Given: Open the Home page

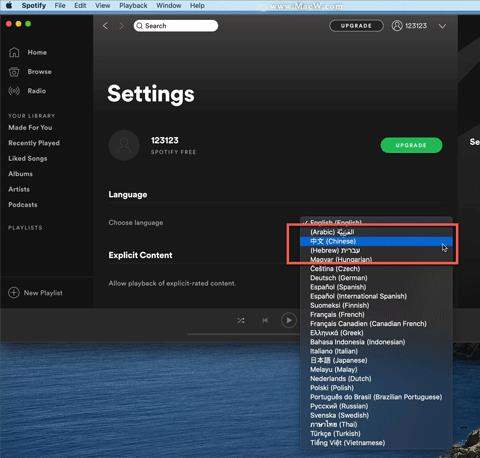Looking at the screenshot, I should click(37, 52).
